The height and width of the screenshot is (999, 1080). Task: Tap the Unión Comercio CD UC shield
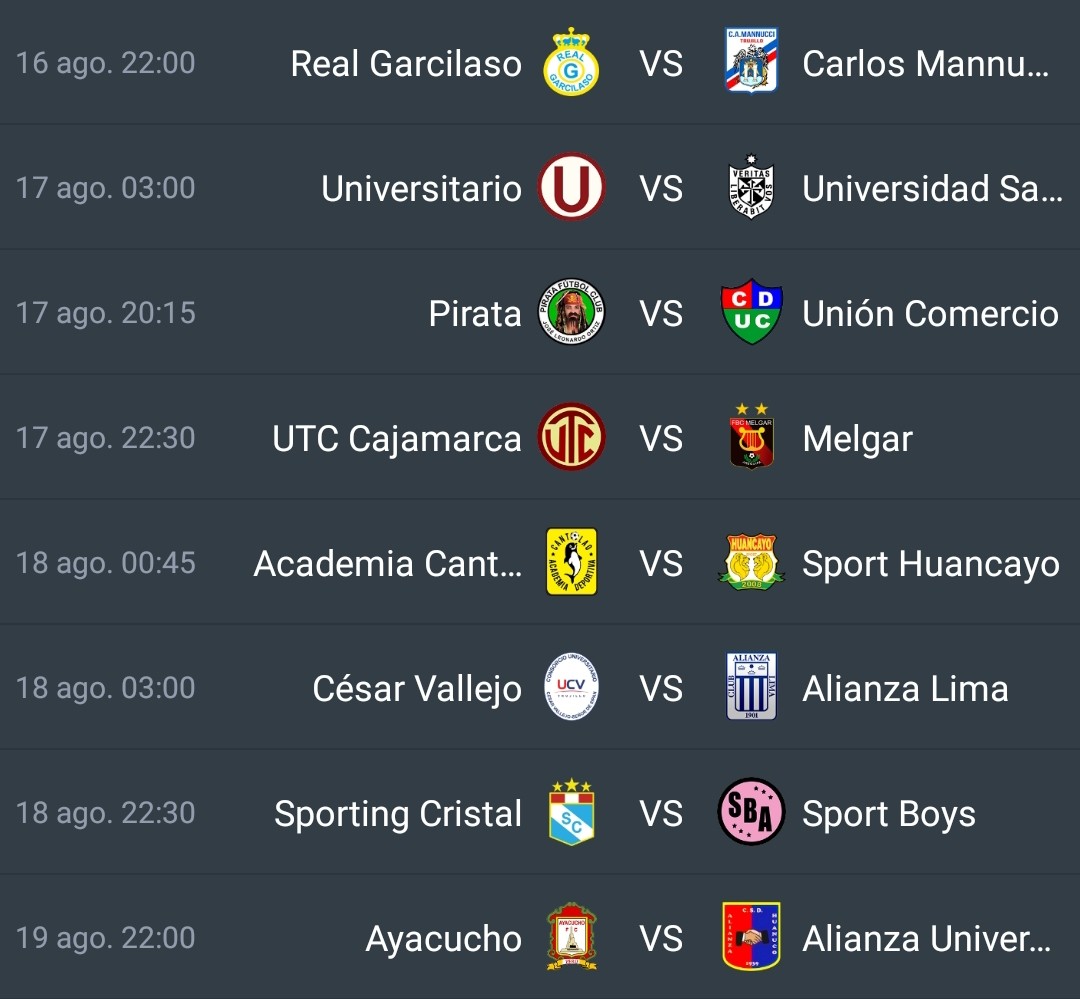751,311
